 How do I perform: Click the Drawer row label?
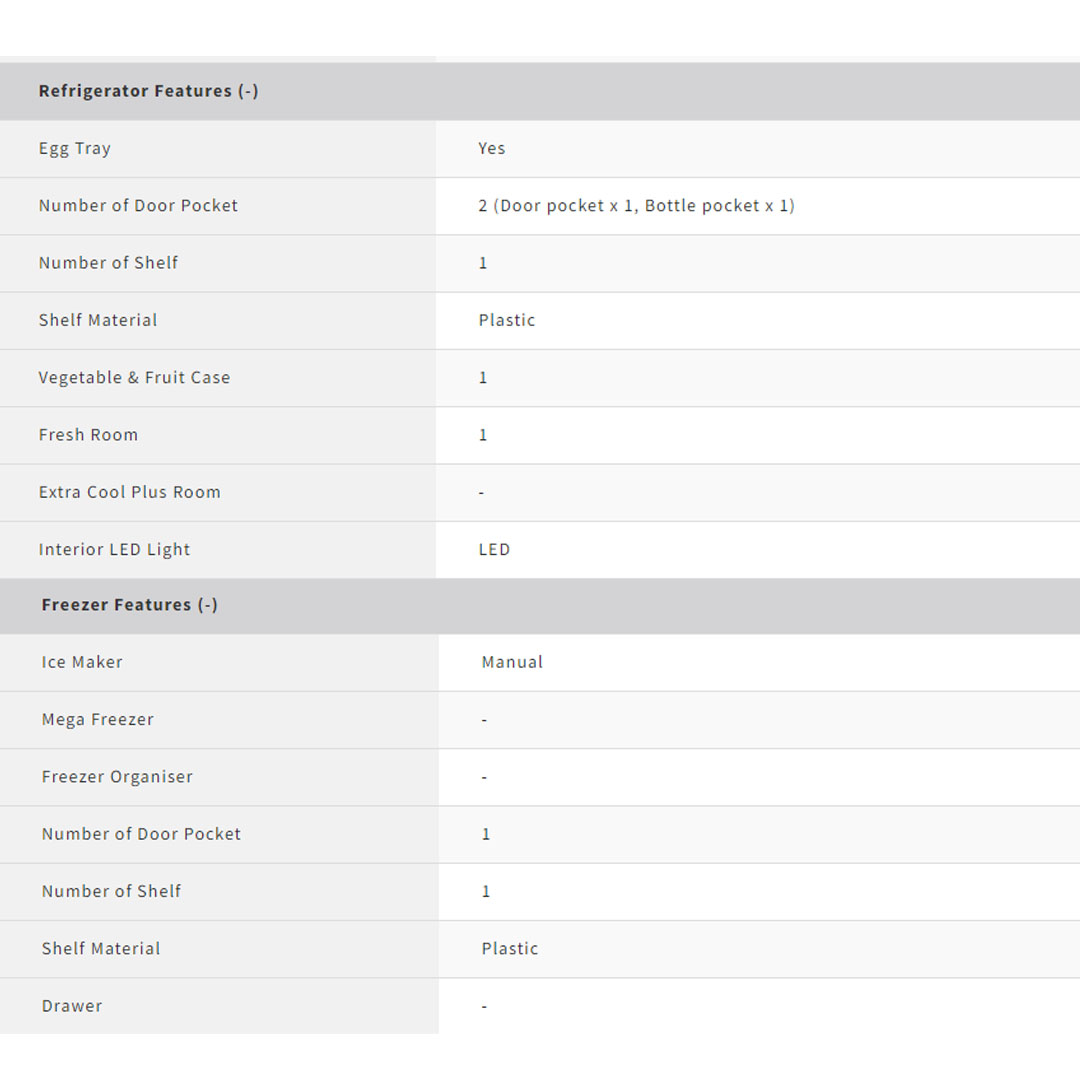[72, 1006]
